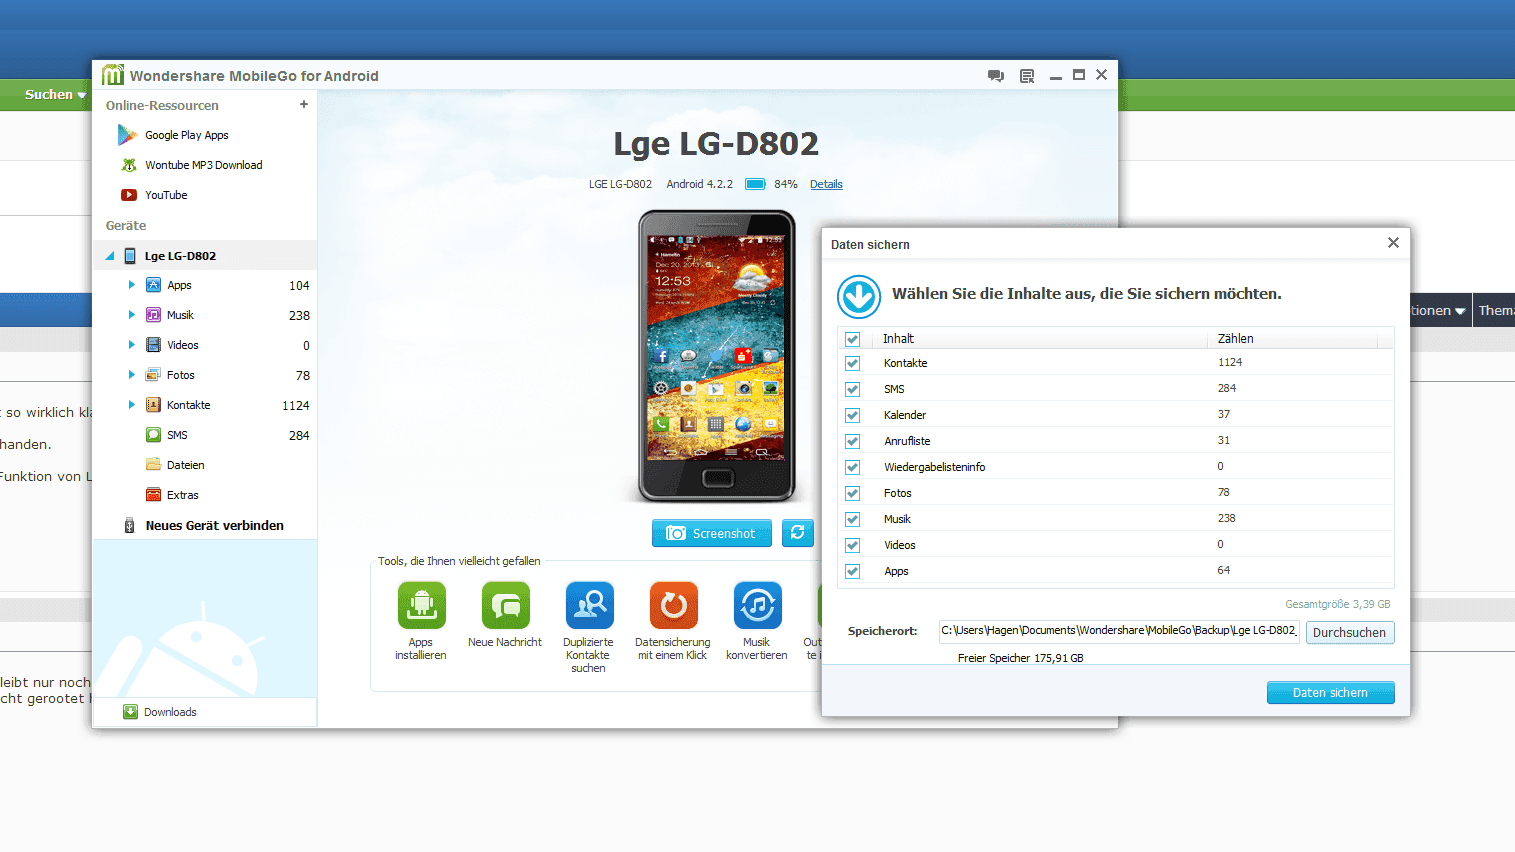Expand the Kontakte tree node arrow
1515x852 pixels.
coord(131,405)
